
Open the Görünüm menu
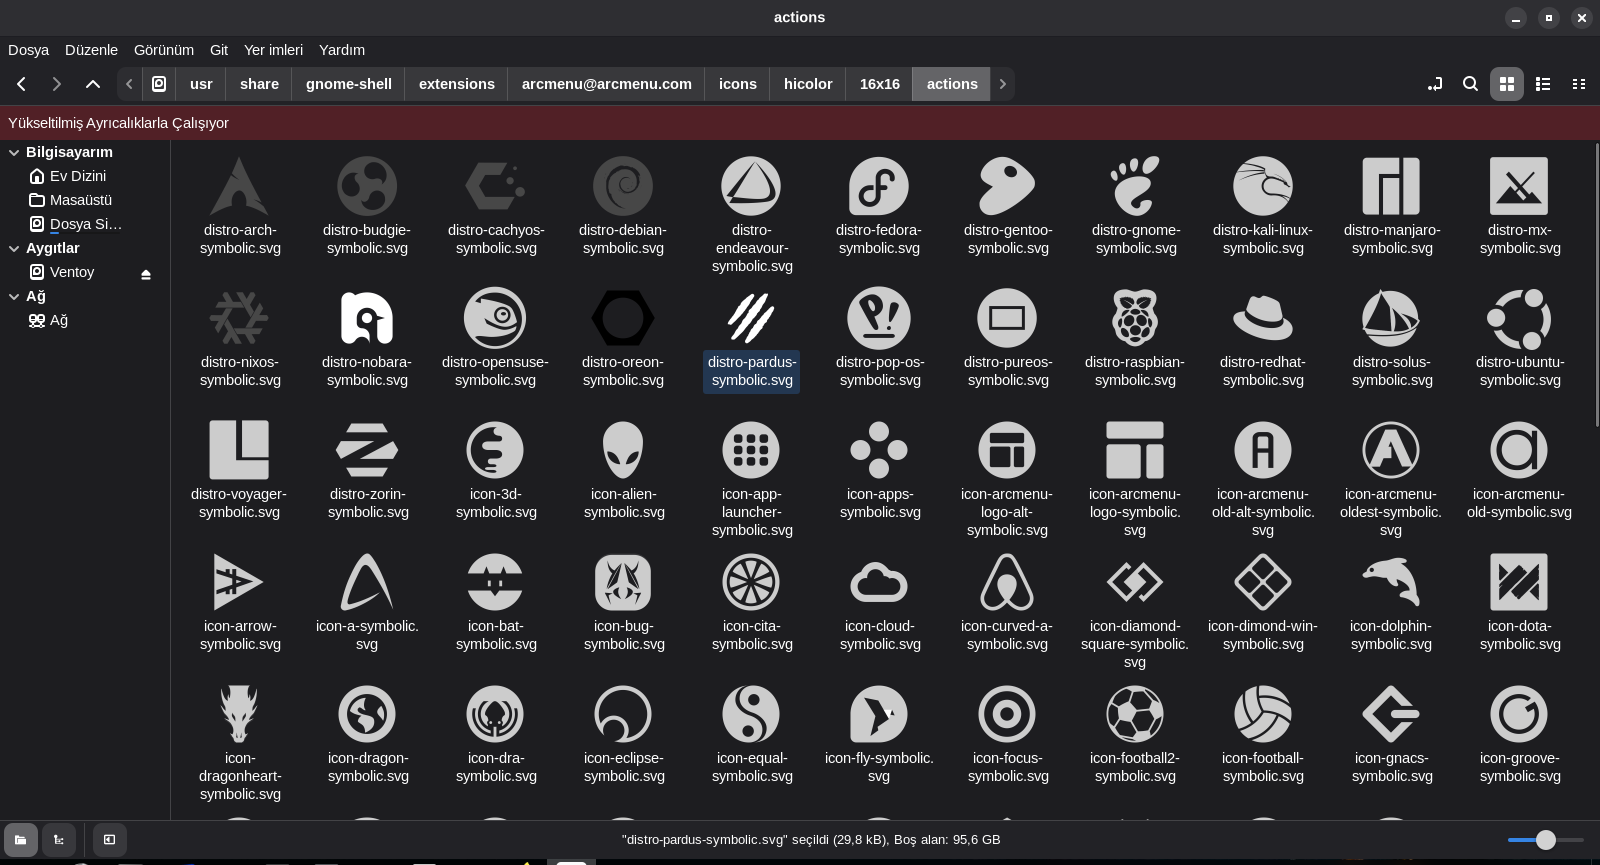click(163, 50)
